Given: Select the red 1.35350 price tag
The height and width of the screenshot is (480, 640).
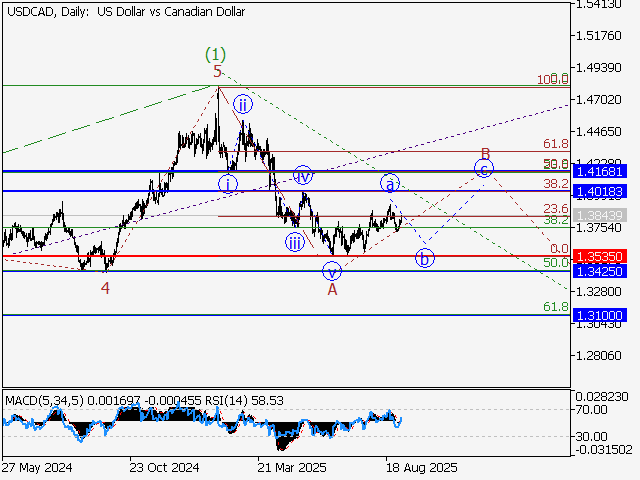Looking at the screenshot, I should coord(601,257).
